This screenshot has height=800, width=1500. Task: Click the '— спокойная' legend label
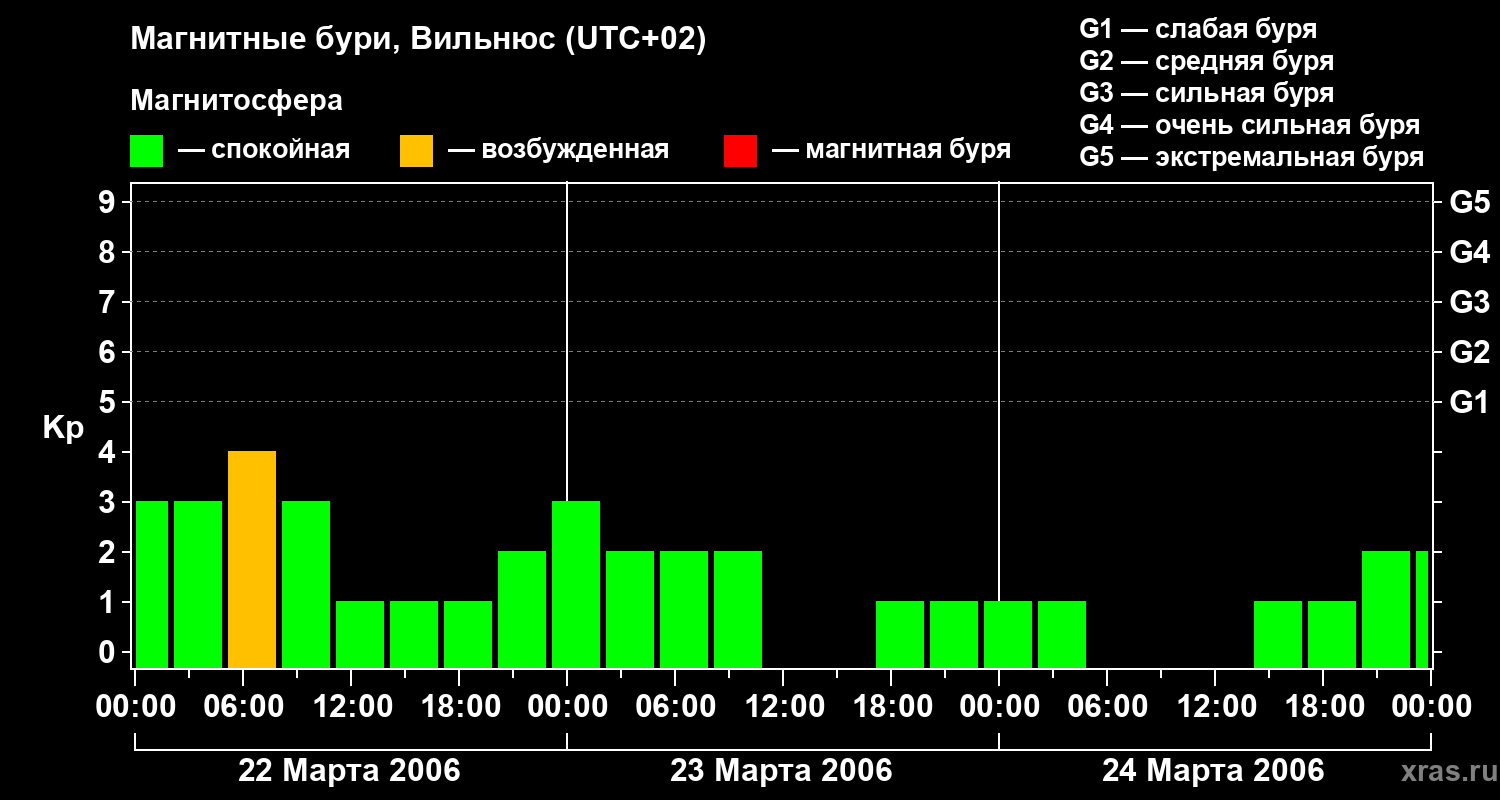pos(264,151)
